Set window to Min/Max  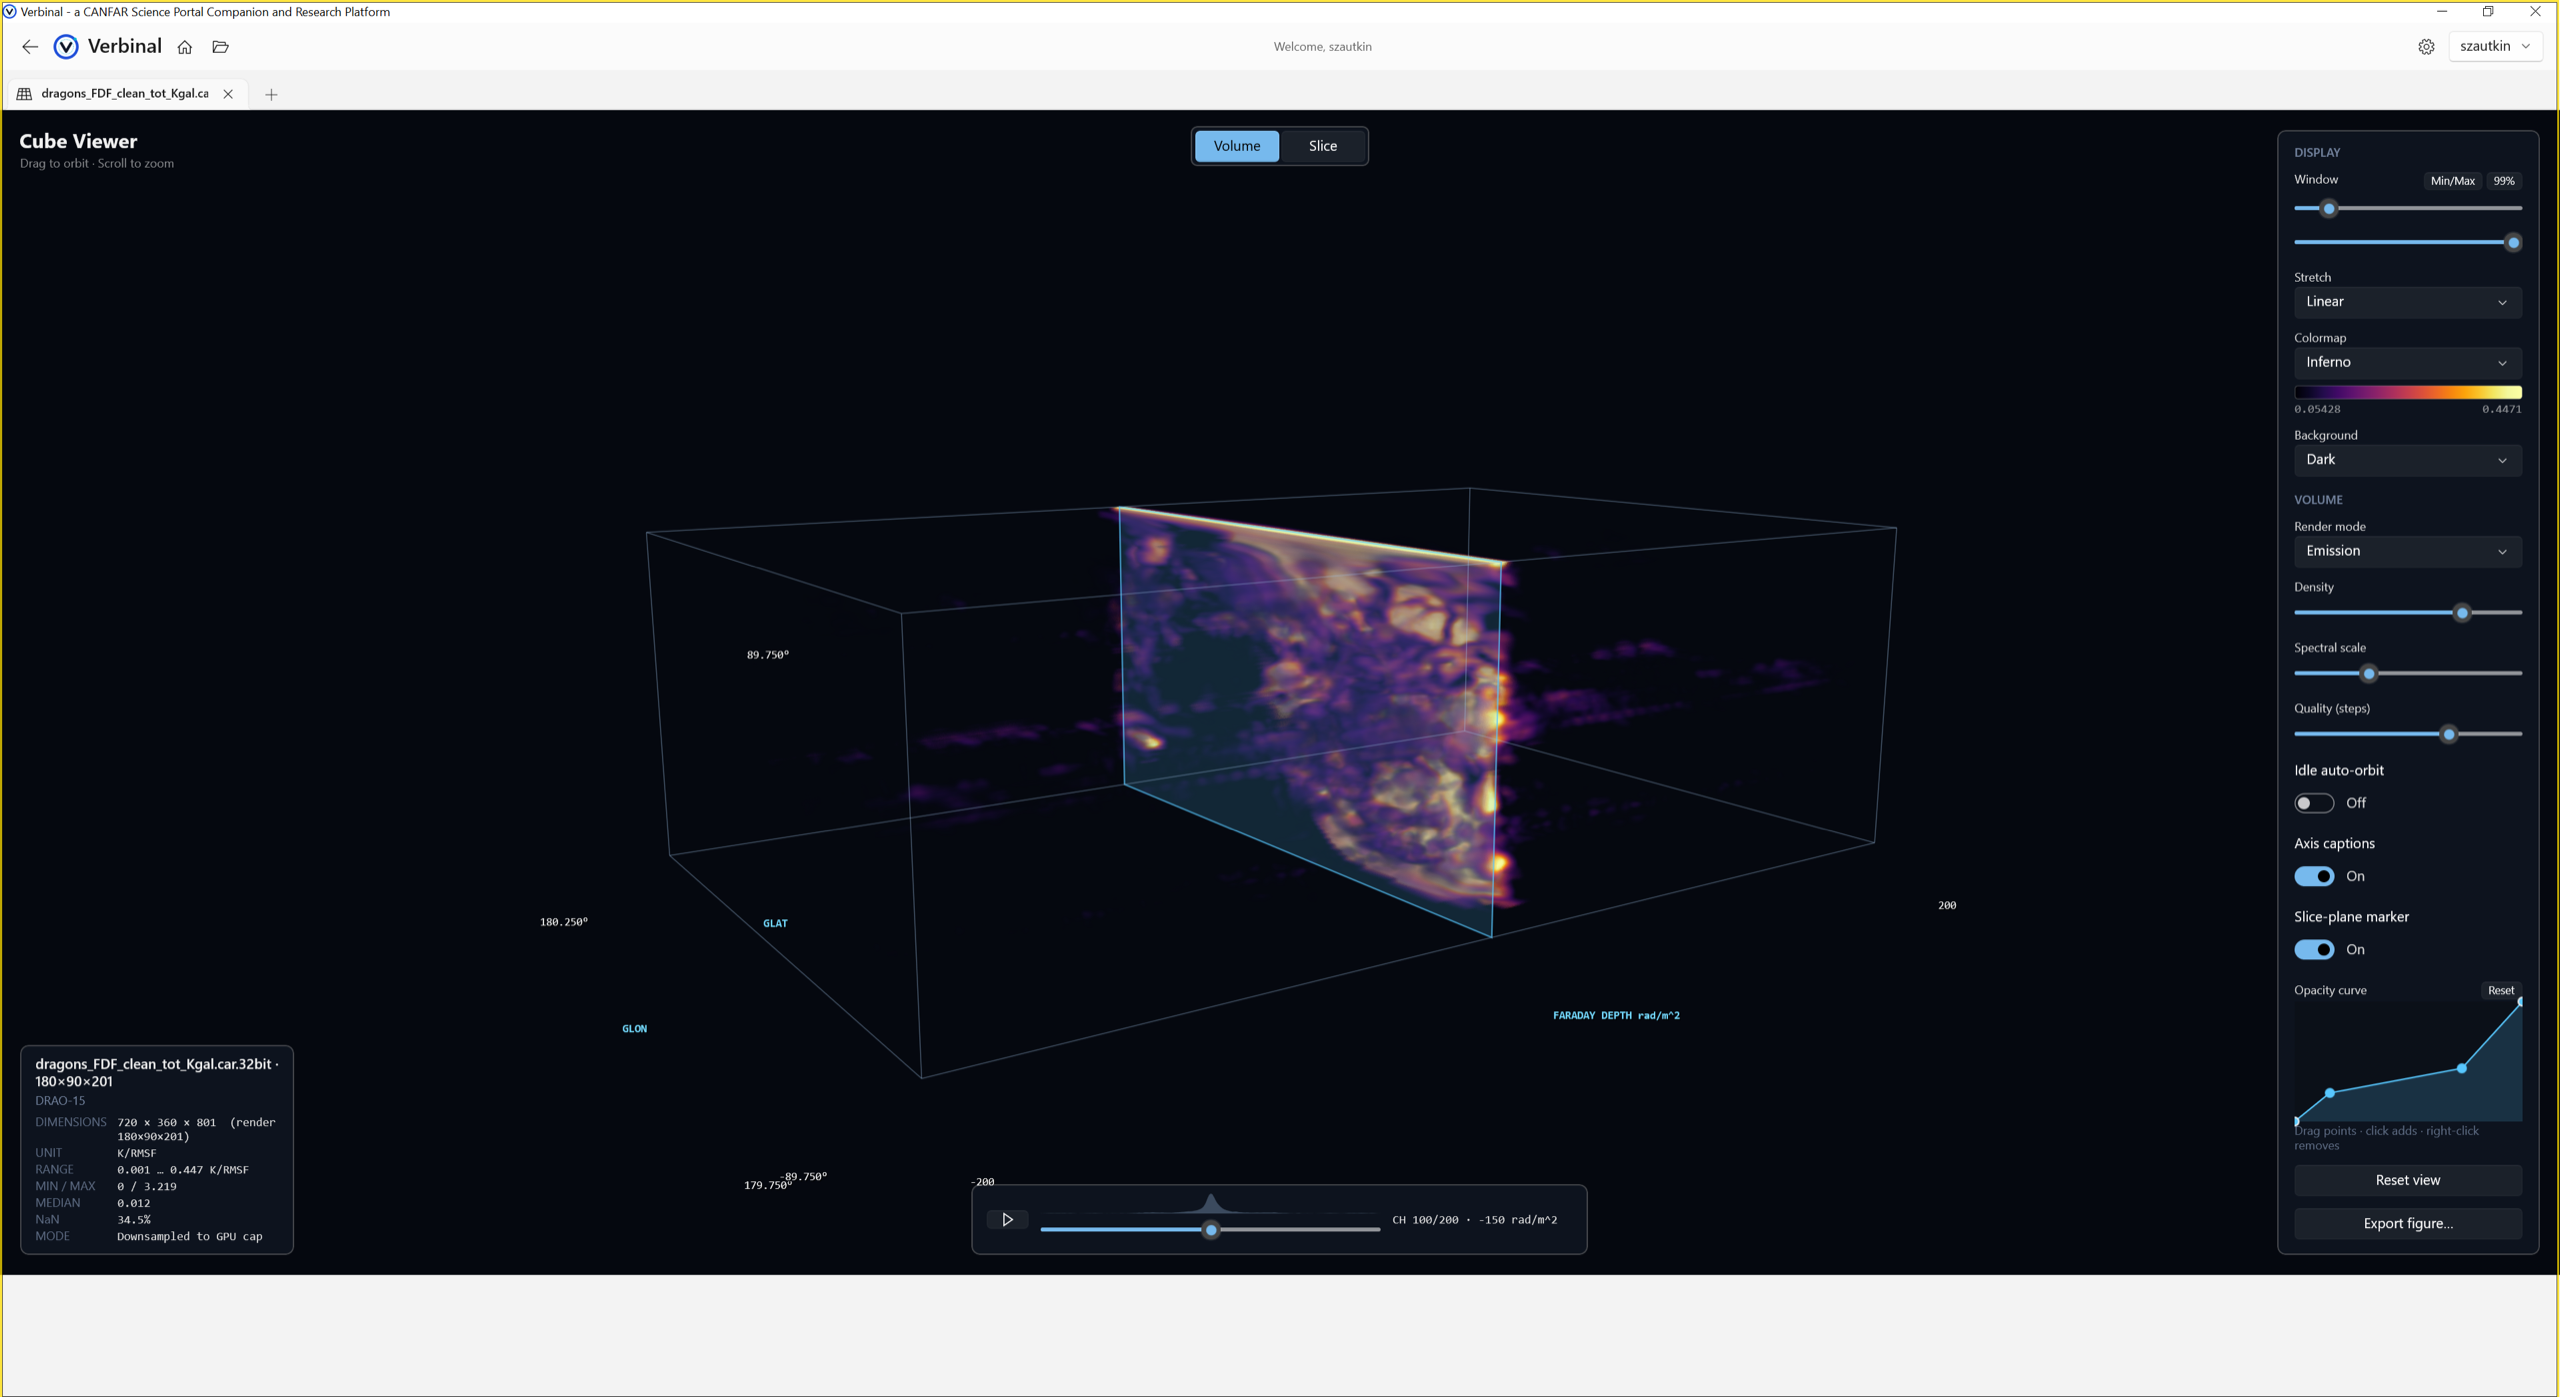point(2452,181)
